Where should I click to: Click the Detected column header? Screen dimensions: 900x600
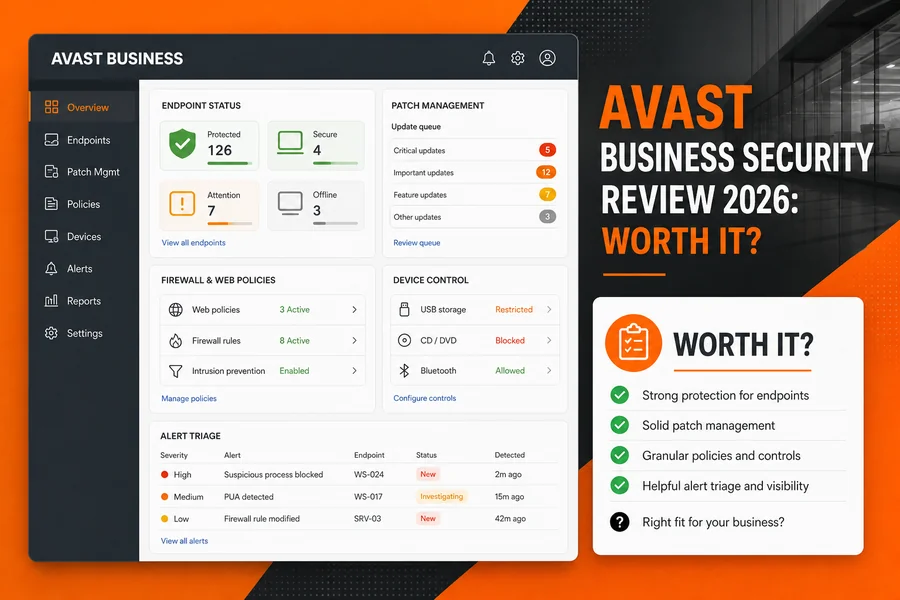(x=510, y=455)
